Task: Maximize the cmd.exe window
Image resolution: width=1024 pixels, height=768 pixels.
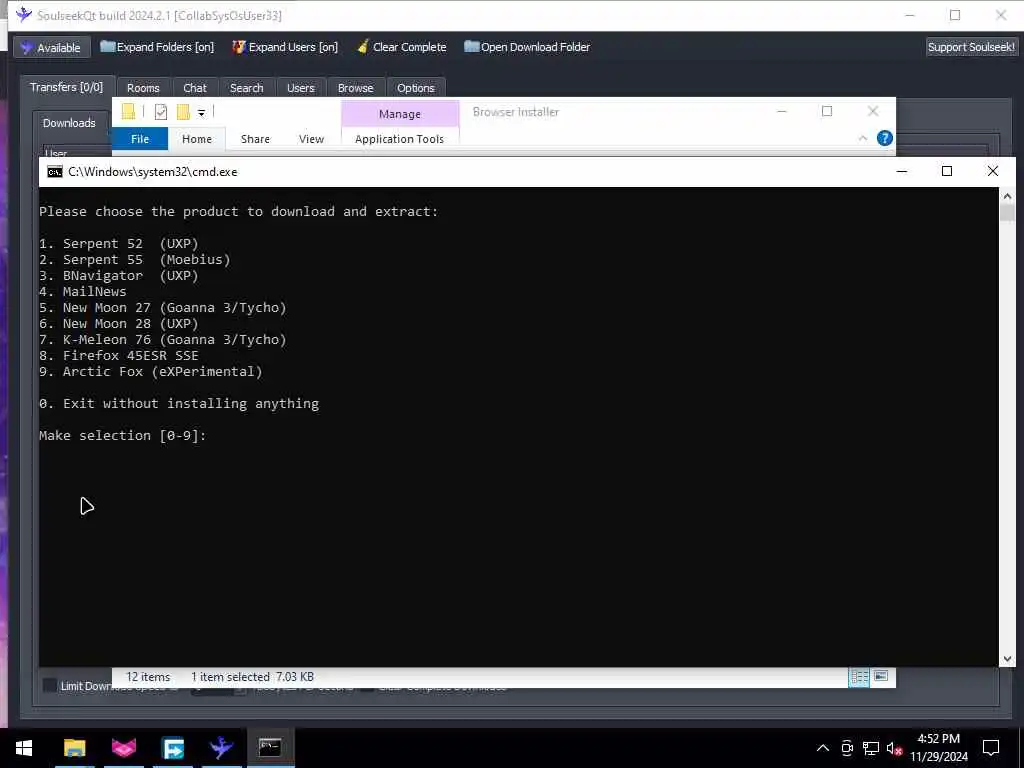Action: pyautogui.click(x=947, y=172)
